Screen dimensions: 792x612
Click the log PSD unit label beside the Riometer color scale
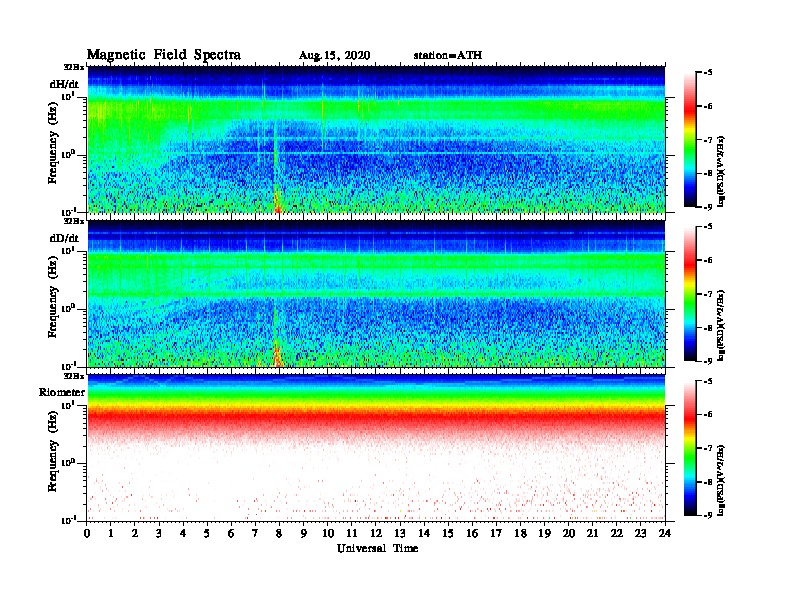tap(721, 481)
